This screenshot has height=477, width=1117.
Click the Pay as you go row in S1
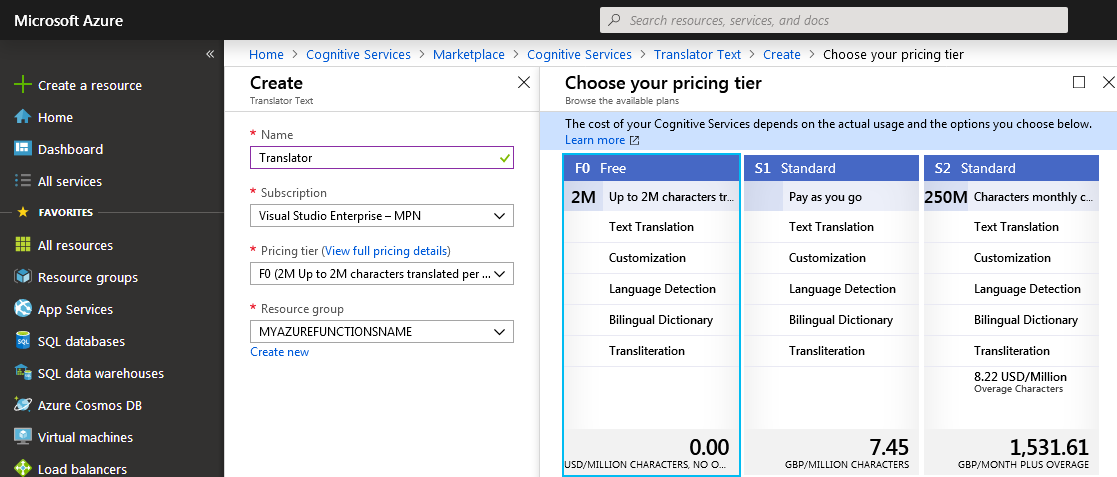pos(831,196)
